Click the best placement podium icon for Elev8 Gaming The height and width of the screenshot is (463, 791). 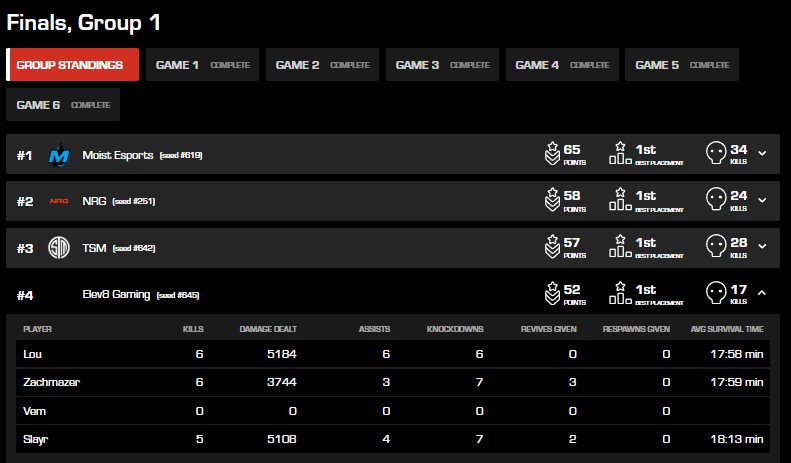(620, 294)
